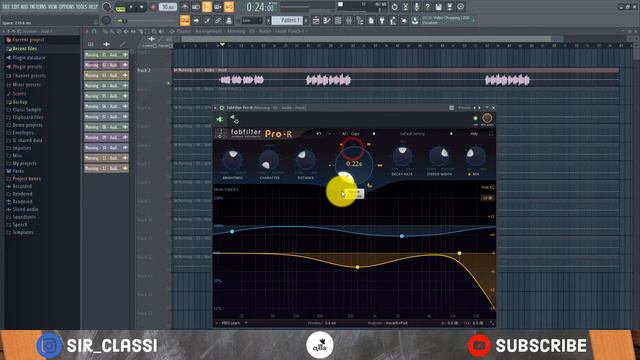Click the Stereo Width knob

(x=439, y=157)
